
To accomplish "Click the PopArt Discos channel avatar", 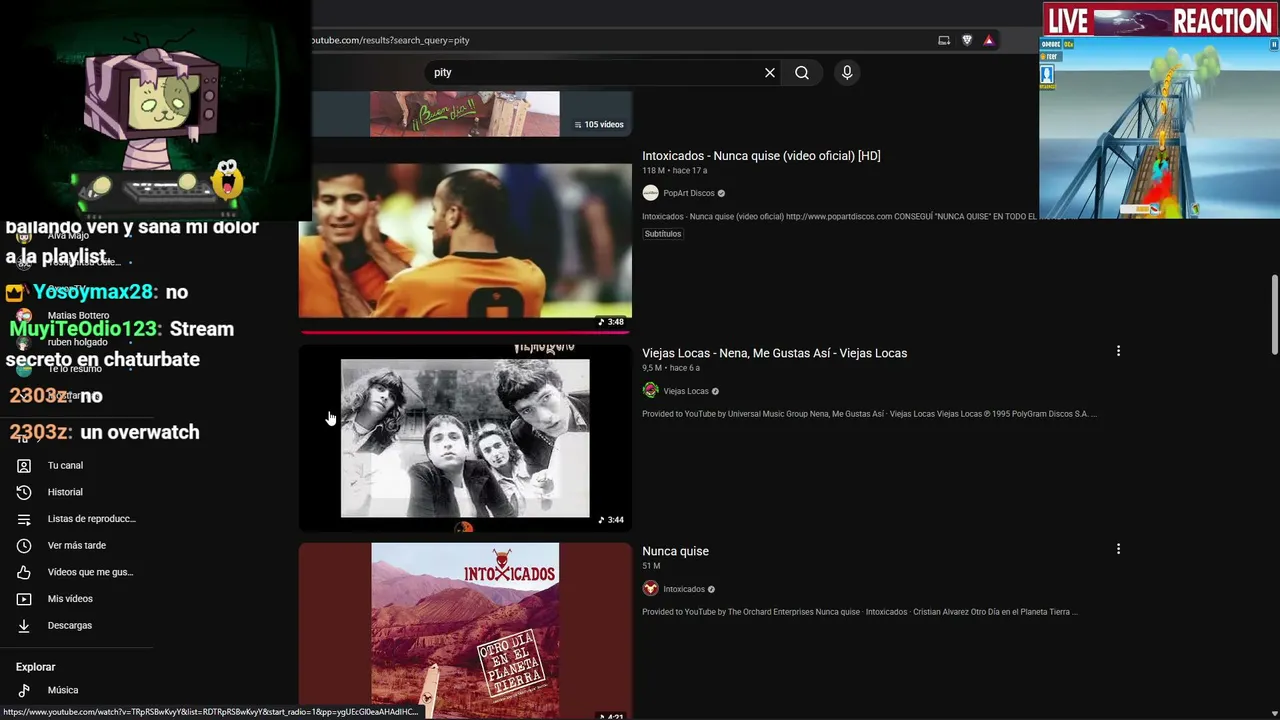I will [650, 193].
